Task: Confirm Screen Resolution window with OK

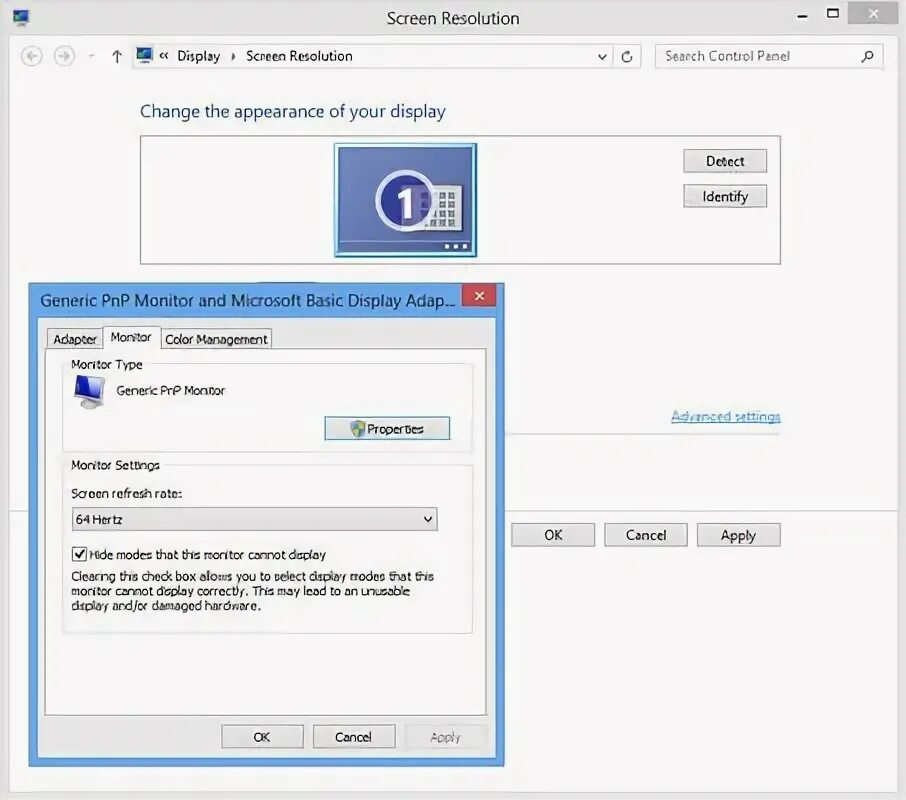Action: (553, 535)
